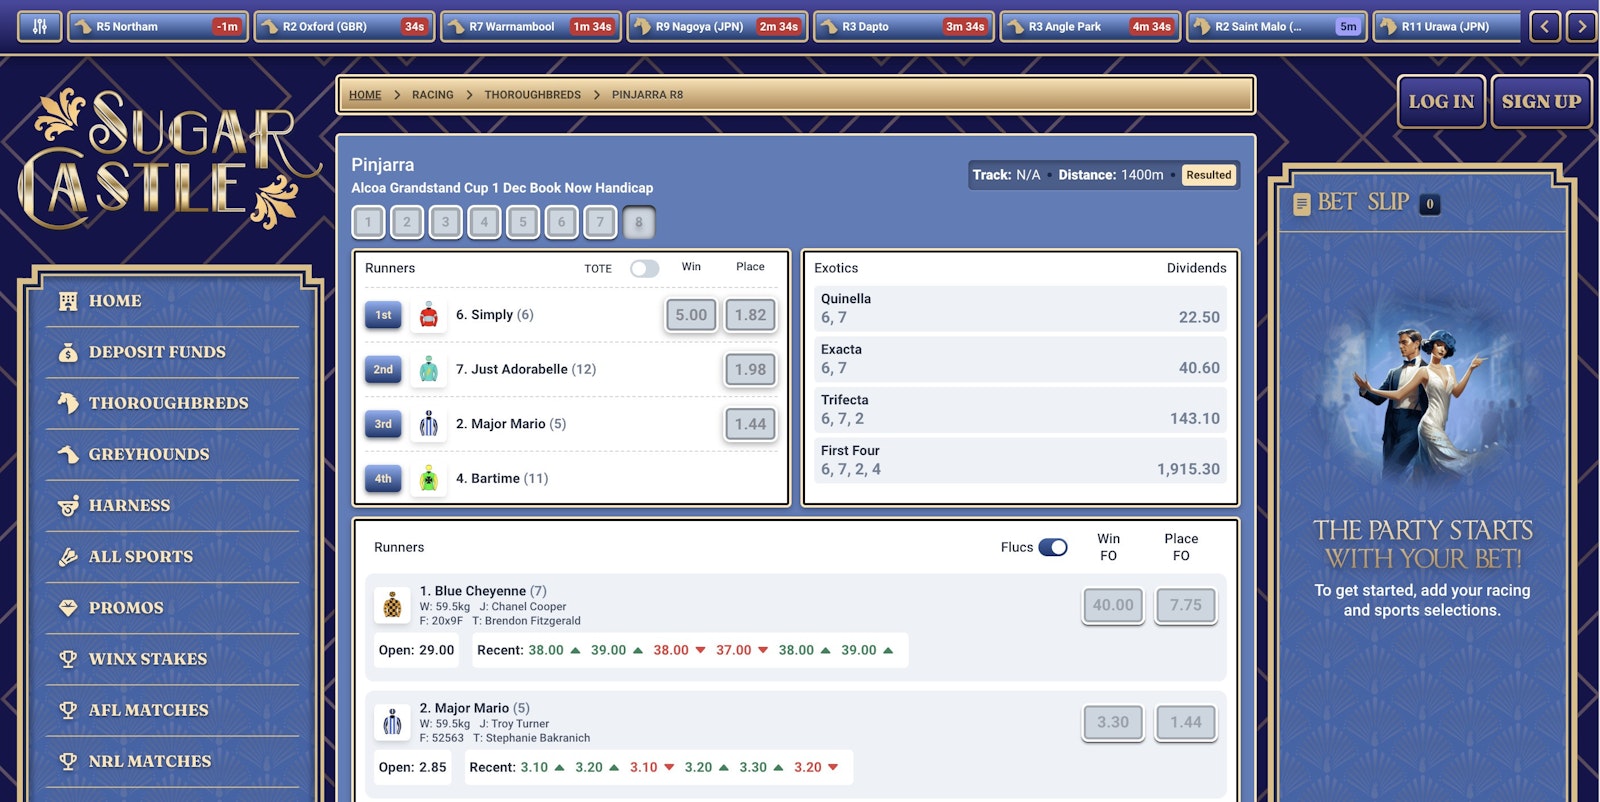Screen dimensions: 1600x802
Task: Turn off the Flucs toggle
Action: (x=1052, y=547)
